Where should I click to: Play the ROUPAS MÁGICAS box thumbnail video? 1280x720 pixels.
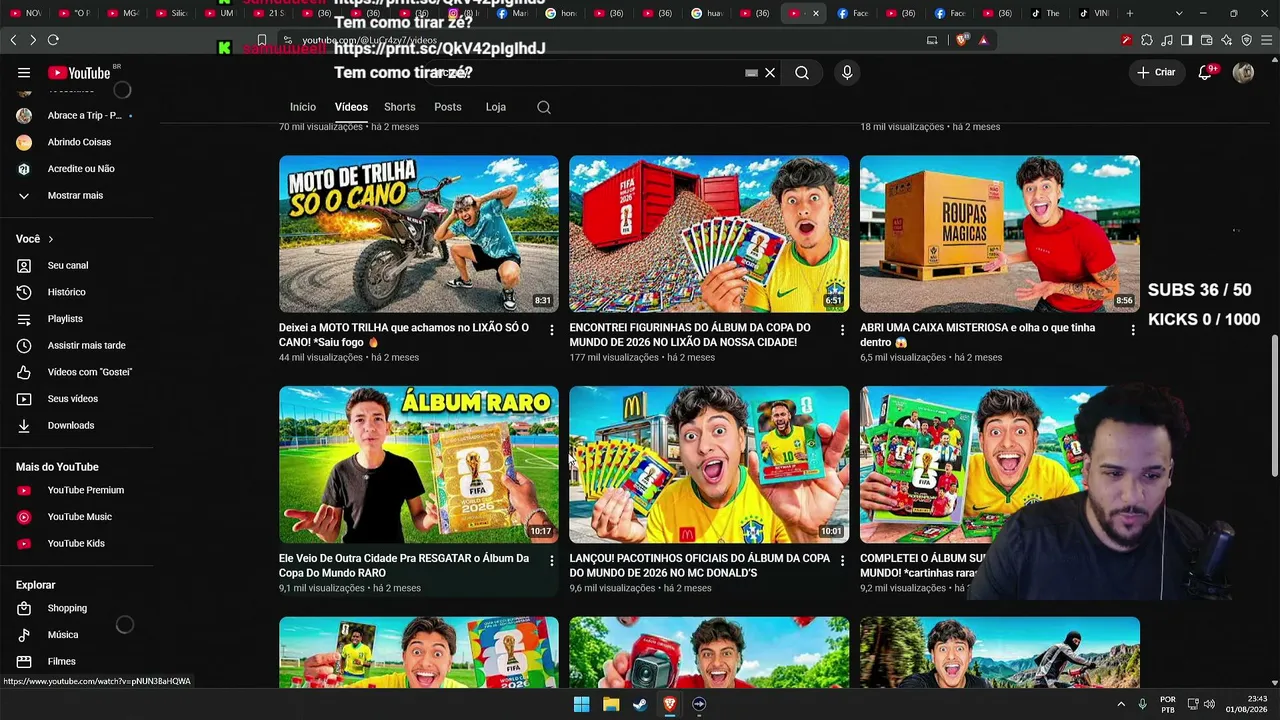coord(1000,234)
